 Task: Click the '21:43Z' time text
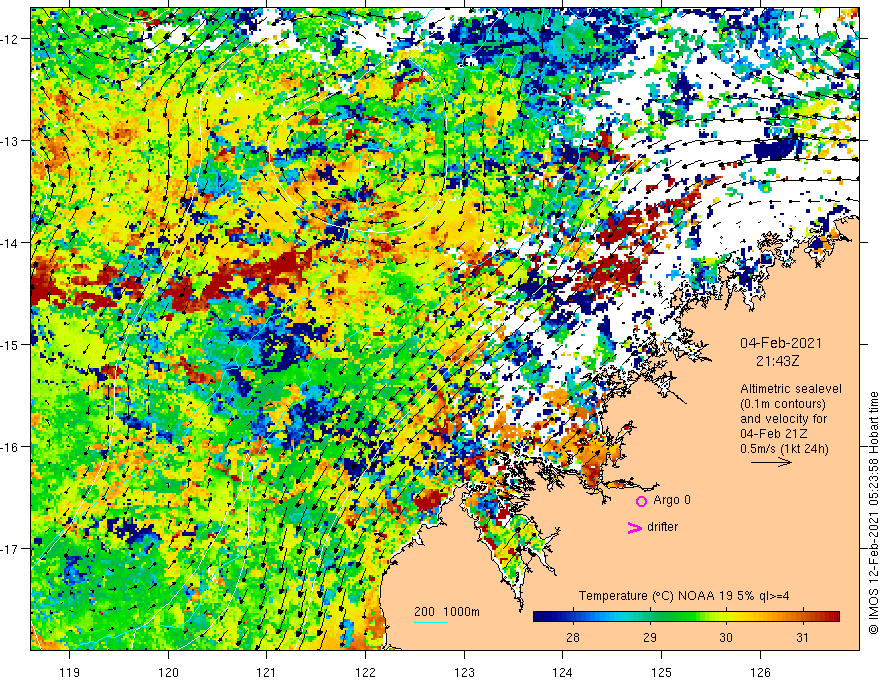[777, 361]
